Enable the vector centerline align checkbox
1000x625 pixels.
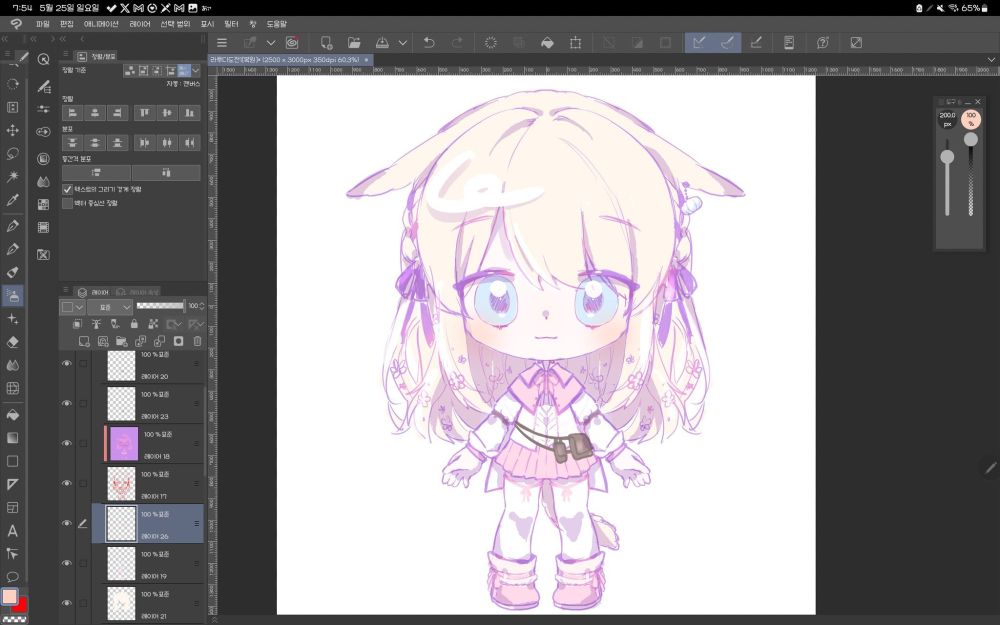tap(67, 203)
